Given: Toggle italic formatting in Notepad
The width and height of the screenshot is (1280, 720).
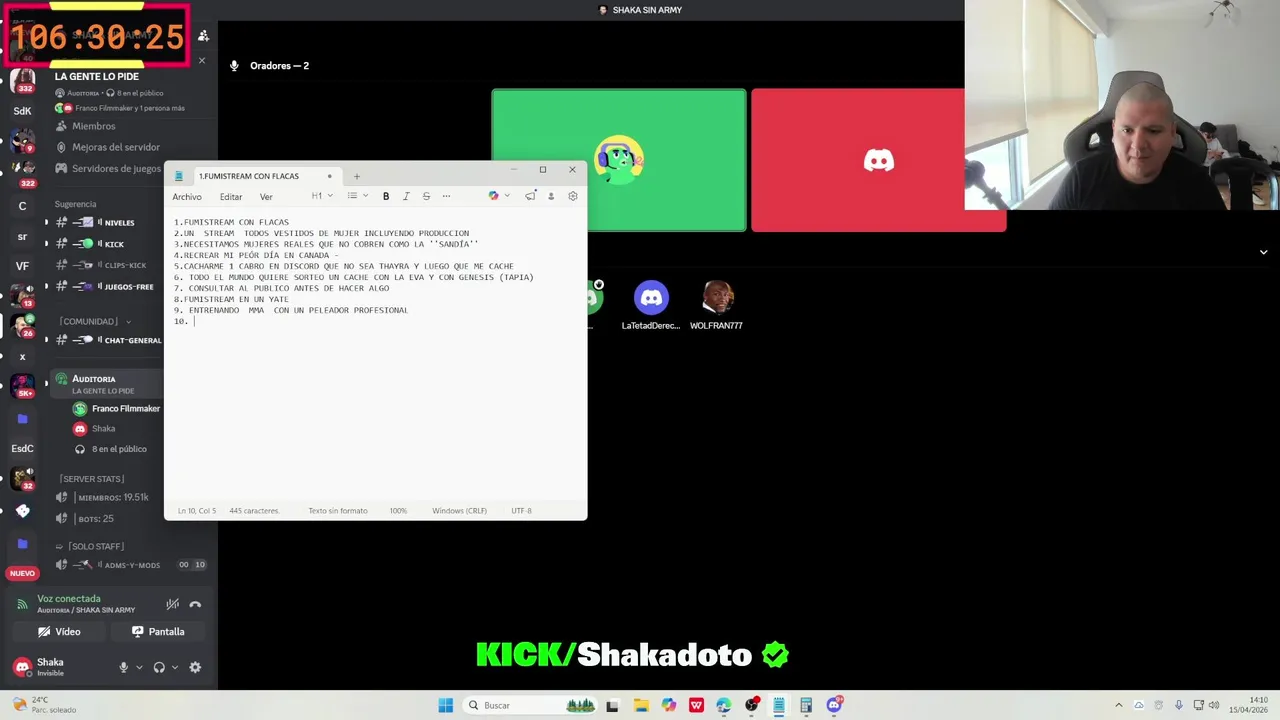Looking at the screenshot, I should click(x=406, y=196).
